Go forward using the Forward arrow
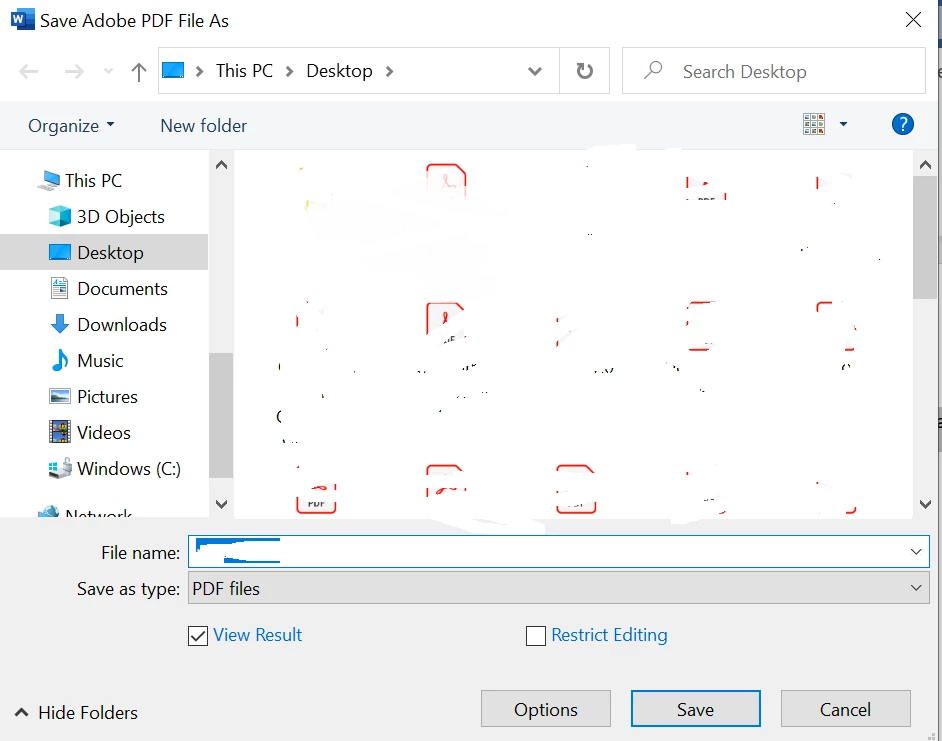 coord(74,72)
